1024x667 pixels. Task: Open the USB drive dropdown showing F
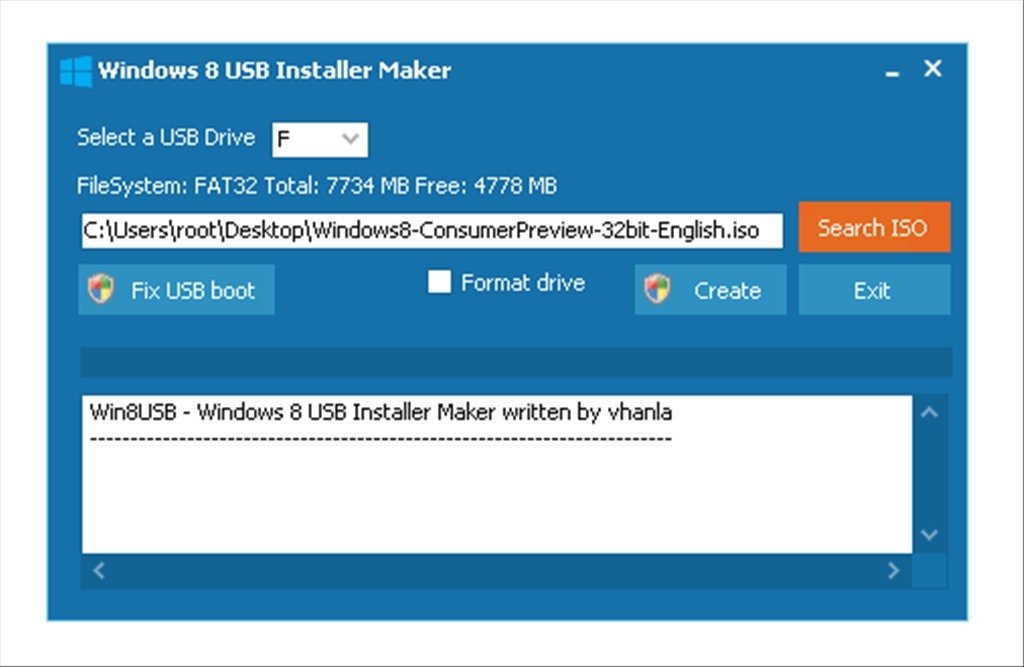pos(320,139)
